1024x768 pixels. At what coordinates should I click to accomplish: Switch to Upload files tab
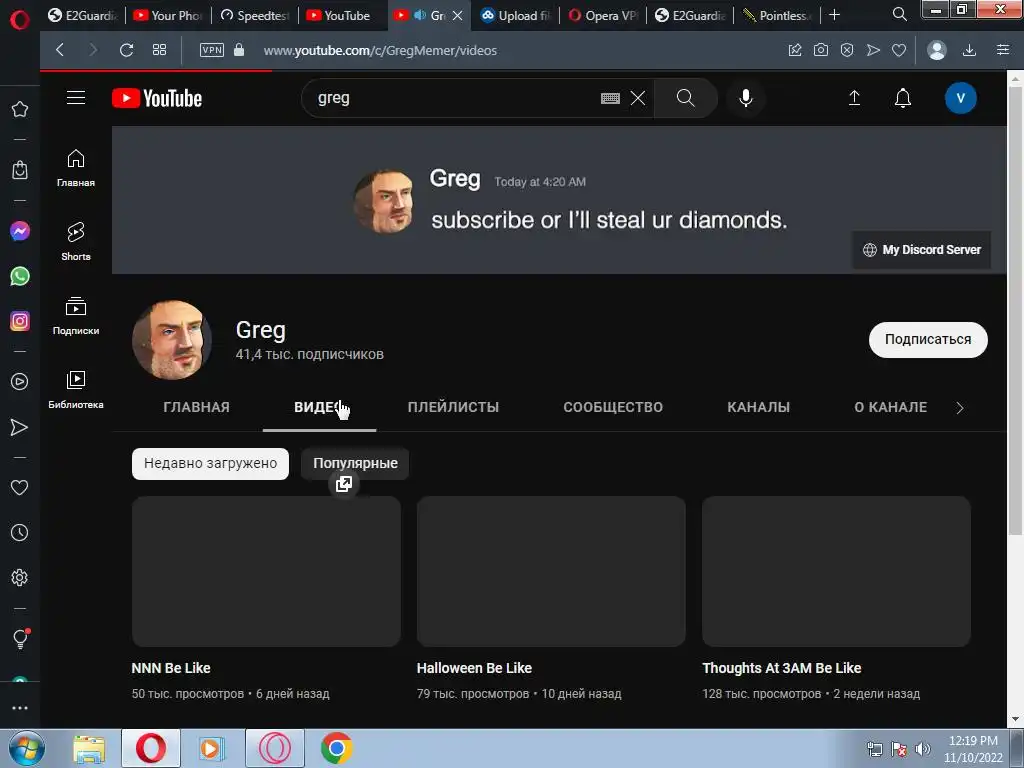tap(517, 15)
